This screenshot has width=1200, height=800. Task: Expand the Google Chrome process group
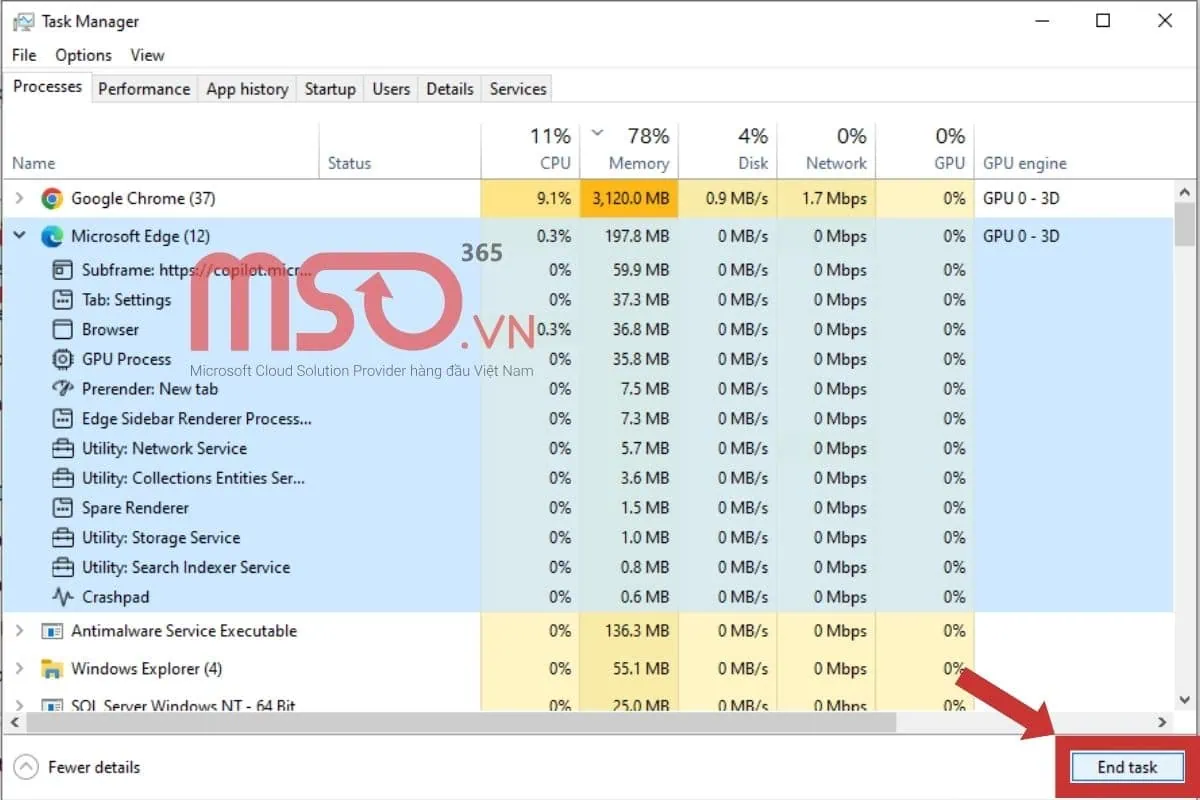click(x=18, y=198)
